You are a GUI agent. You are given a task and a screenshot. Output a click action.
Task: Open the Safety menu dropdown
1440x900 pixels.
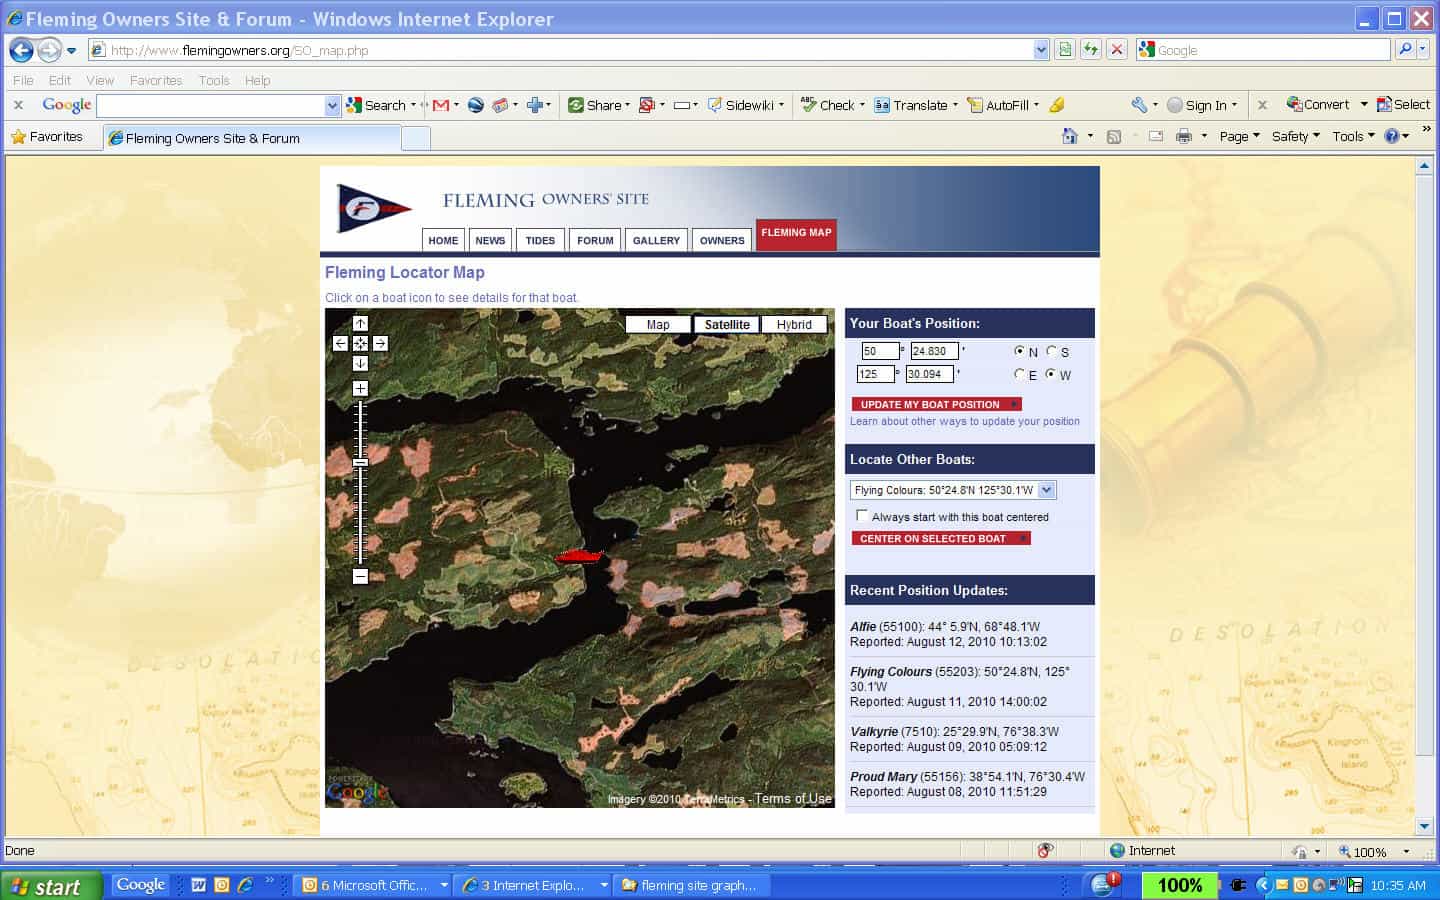(x=1296, y=136)
